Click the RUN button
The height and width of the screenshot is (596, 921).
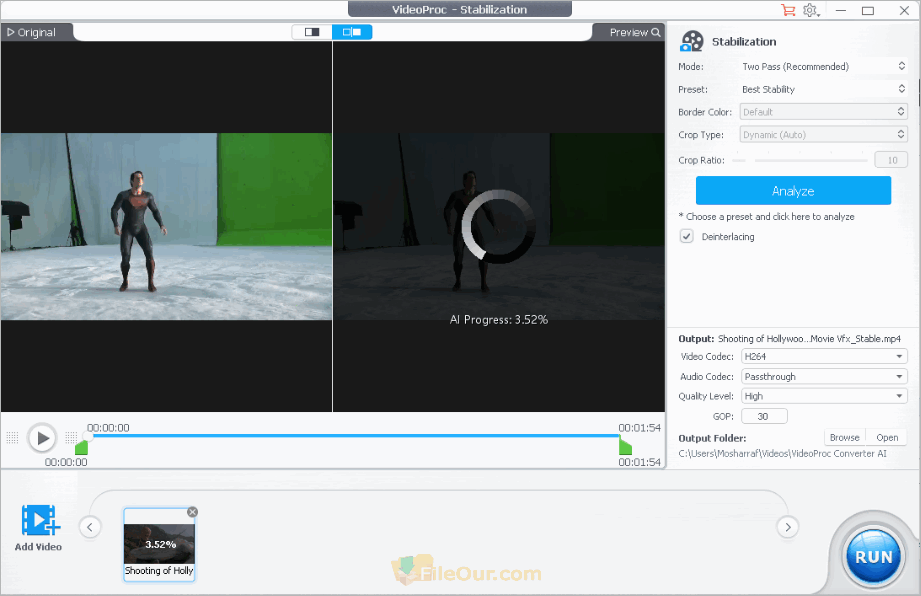coord(873,557)
